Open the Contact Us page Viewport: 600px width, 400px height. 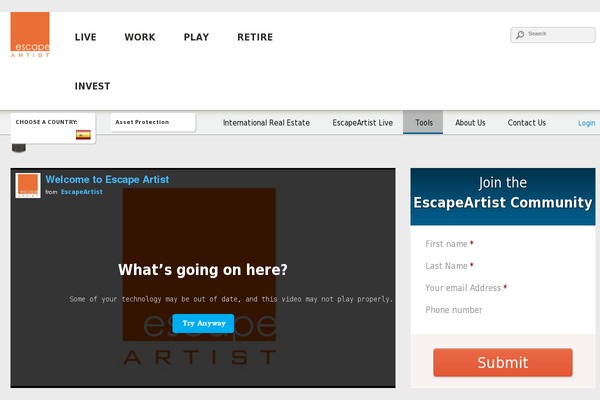527,123
